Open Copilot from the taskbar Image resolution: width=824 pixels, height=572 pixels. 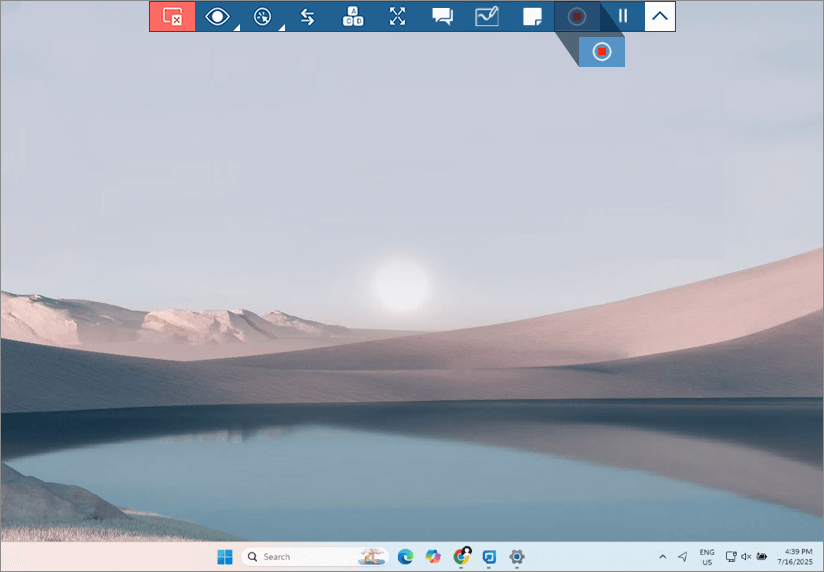click(x=433, y=557)
